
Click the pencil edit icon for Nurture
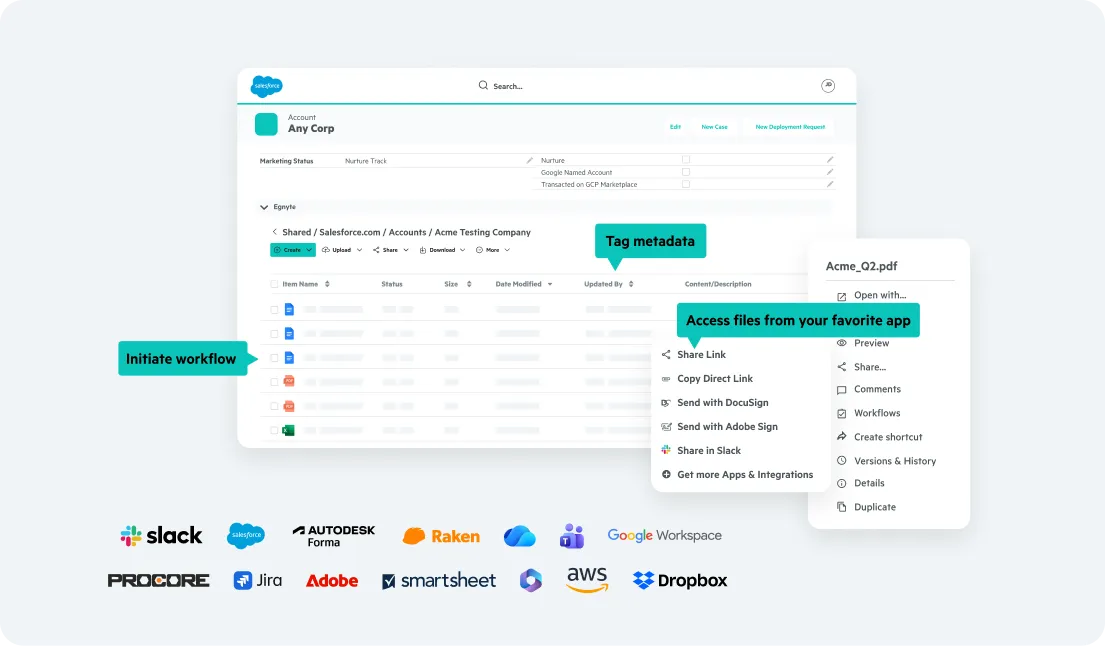point(830,160)
